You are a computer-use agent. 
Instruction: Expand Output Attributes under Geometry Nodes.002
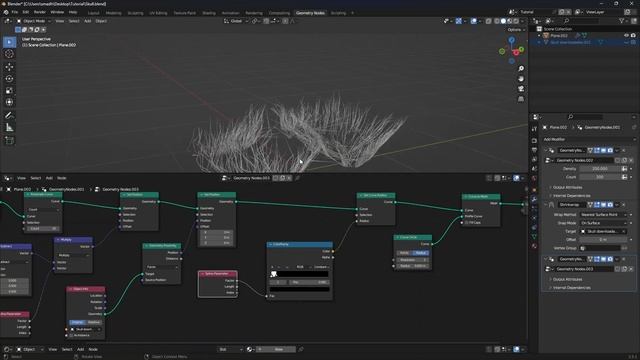point(567,187)
